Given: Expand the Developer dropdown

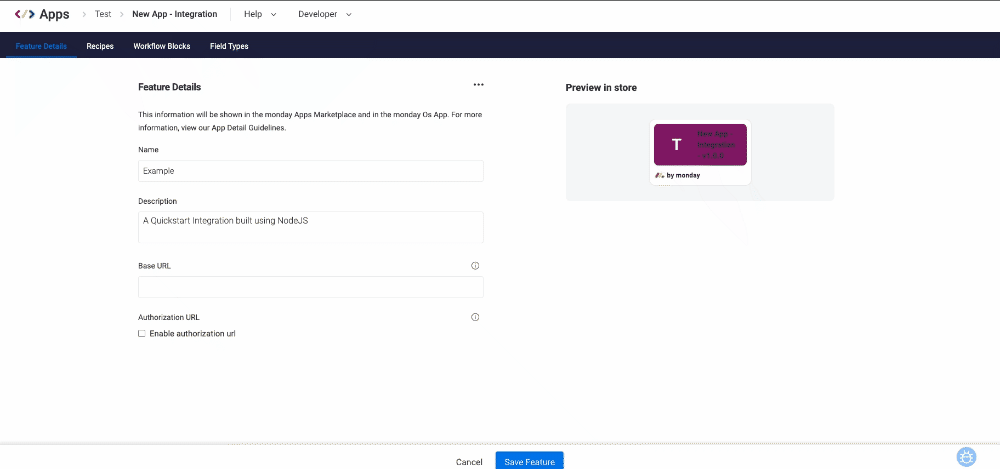Looking at the screenshot, I should click(325, 14).
